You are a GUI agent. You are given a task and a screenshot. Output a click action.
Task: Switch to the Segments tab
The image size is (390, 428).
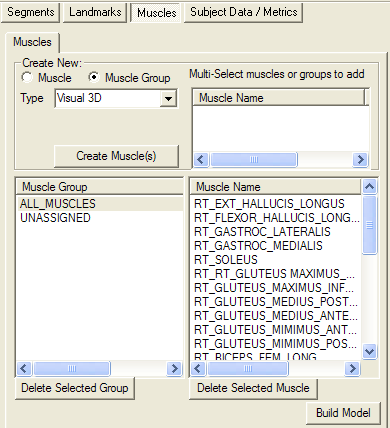tap(30, 12)
